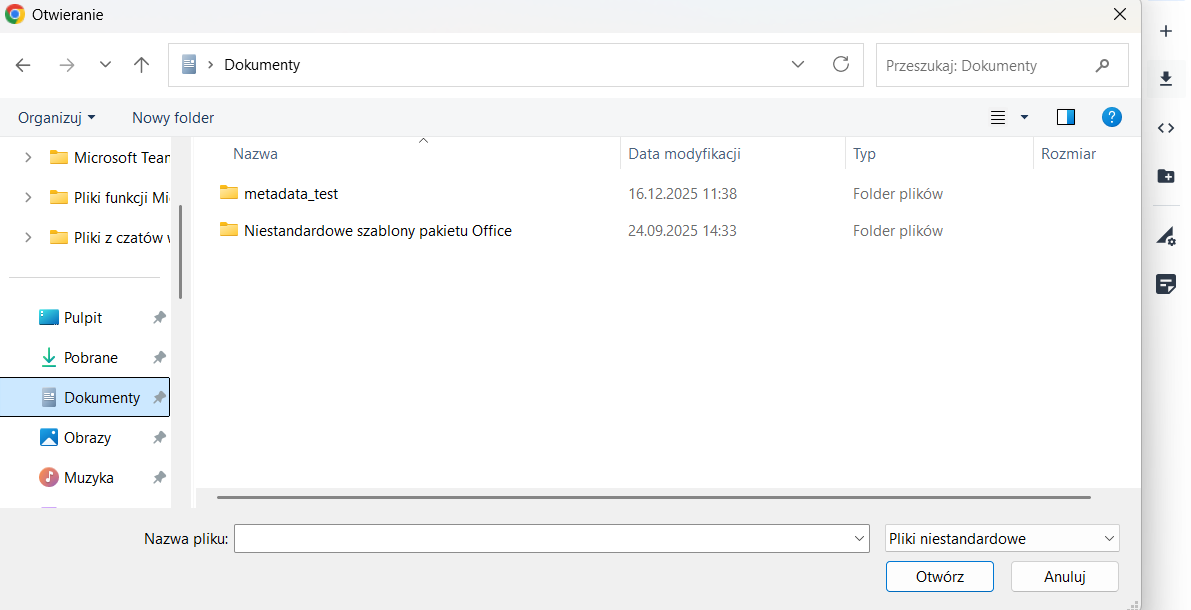Click the code brackets icon in sidebar
Screen dimensions: 1191x610
point(1165,127)
